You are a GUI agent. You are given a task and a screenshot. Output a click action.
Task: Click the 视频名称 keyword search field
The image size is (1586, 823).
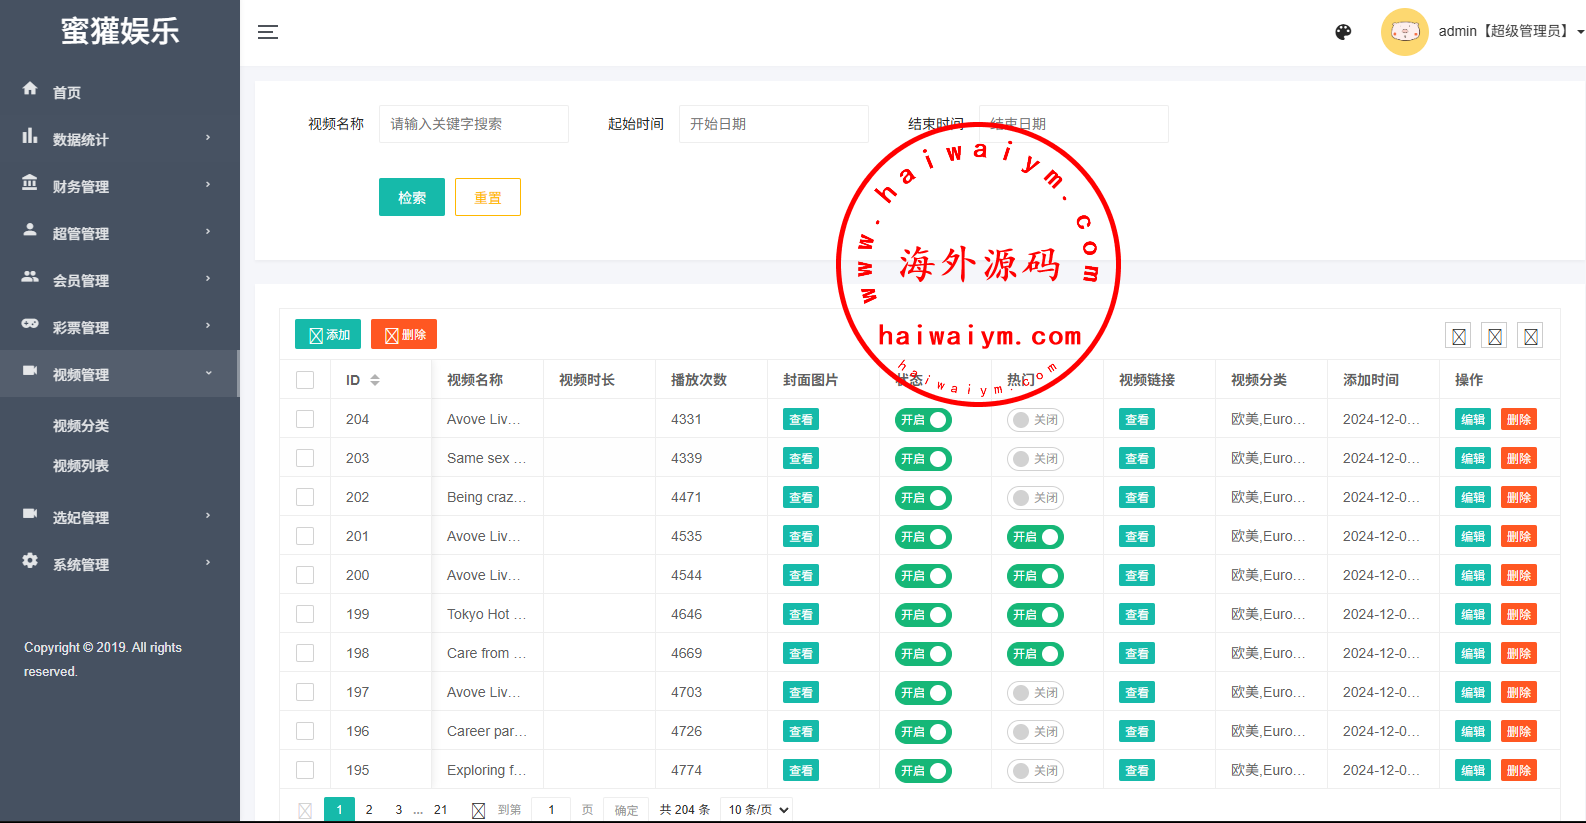click(473, 124)
